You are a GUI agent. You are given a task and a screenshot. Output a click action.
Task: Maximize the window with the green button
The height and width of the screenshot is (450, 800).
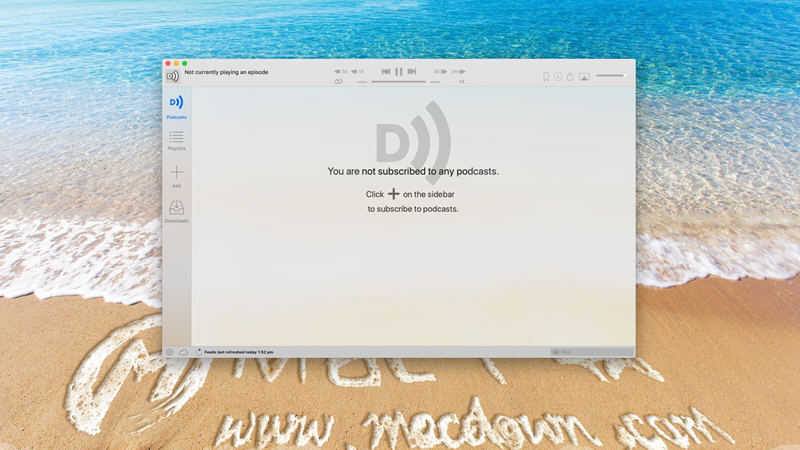[x=185, y=64]
